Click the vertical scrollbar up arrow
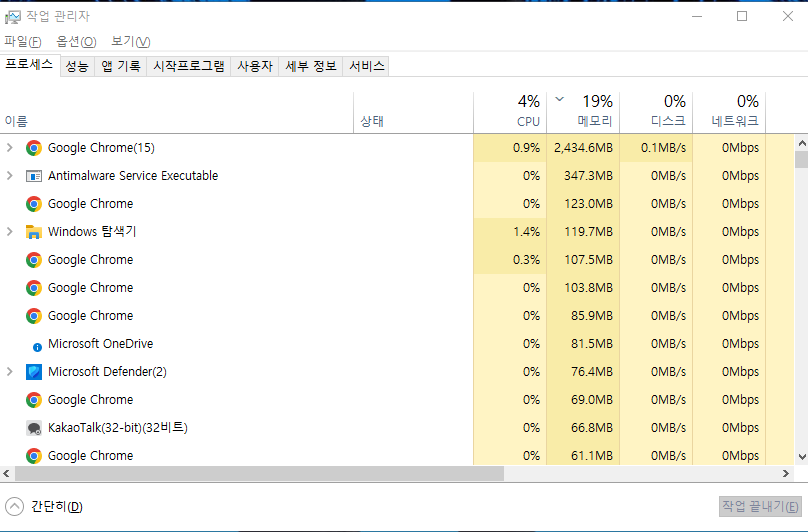 (802, 143)
